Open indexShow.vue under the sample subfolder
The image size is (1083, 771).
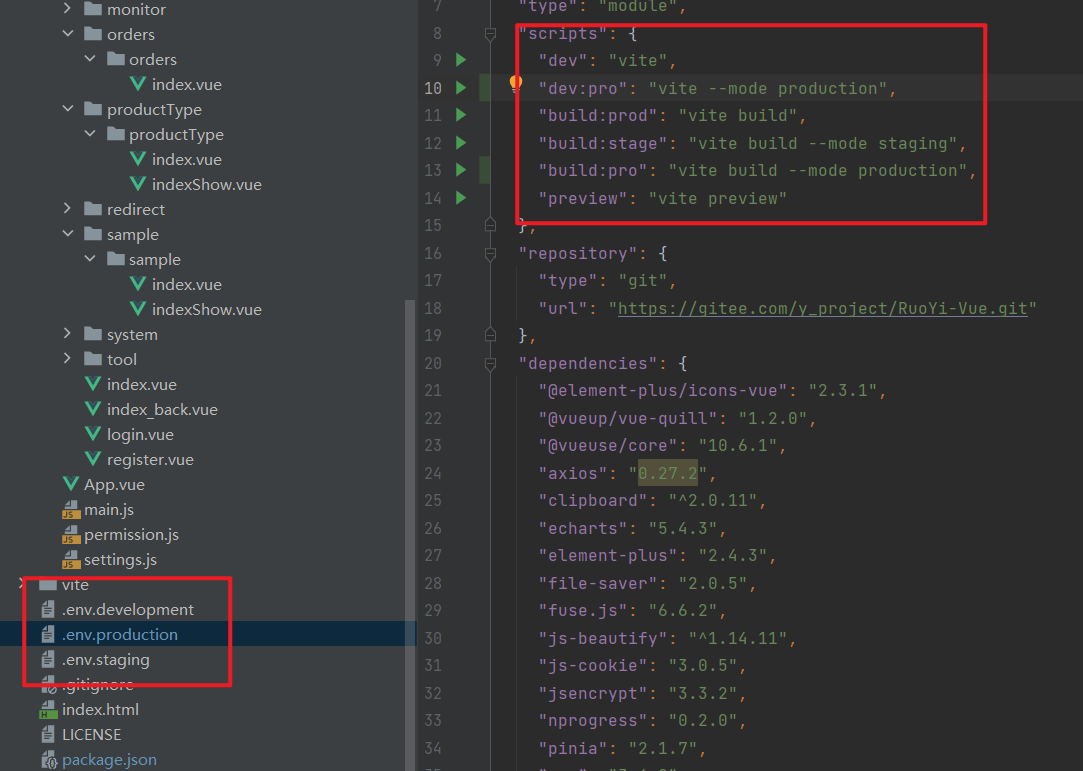coord(207,310)
